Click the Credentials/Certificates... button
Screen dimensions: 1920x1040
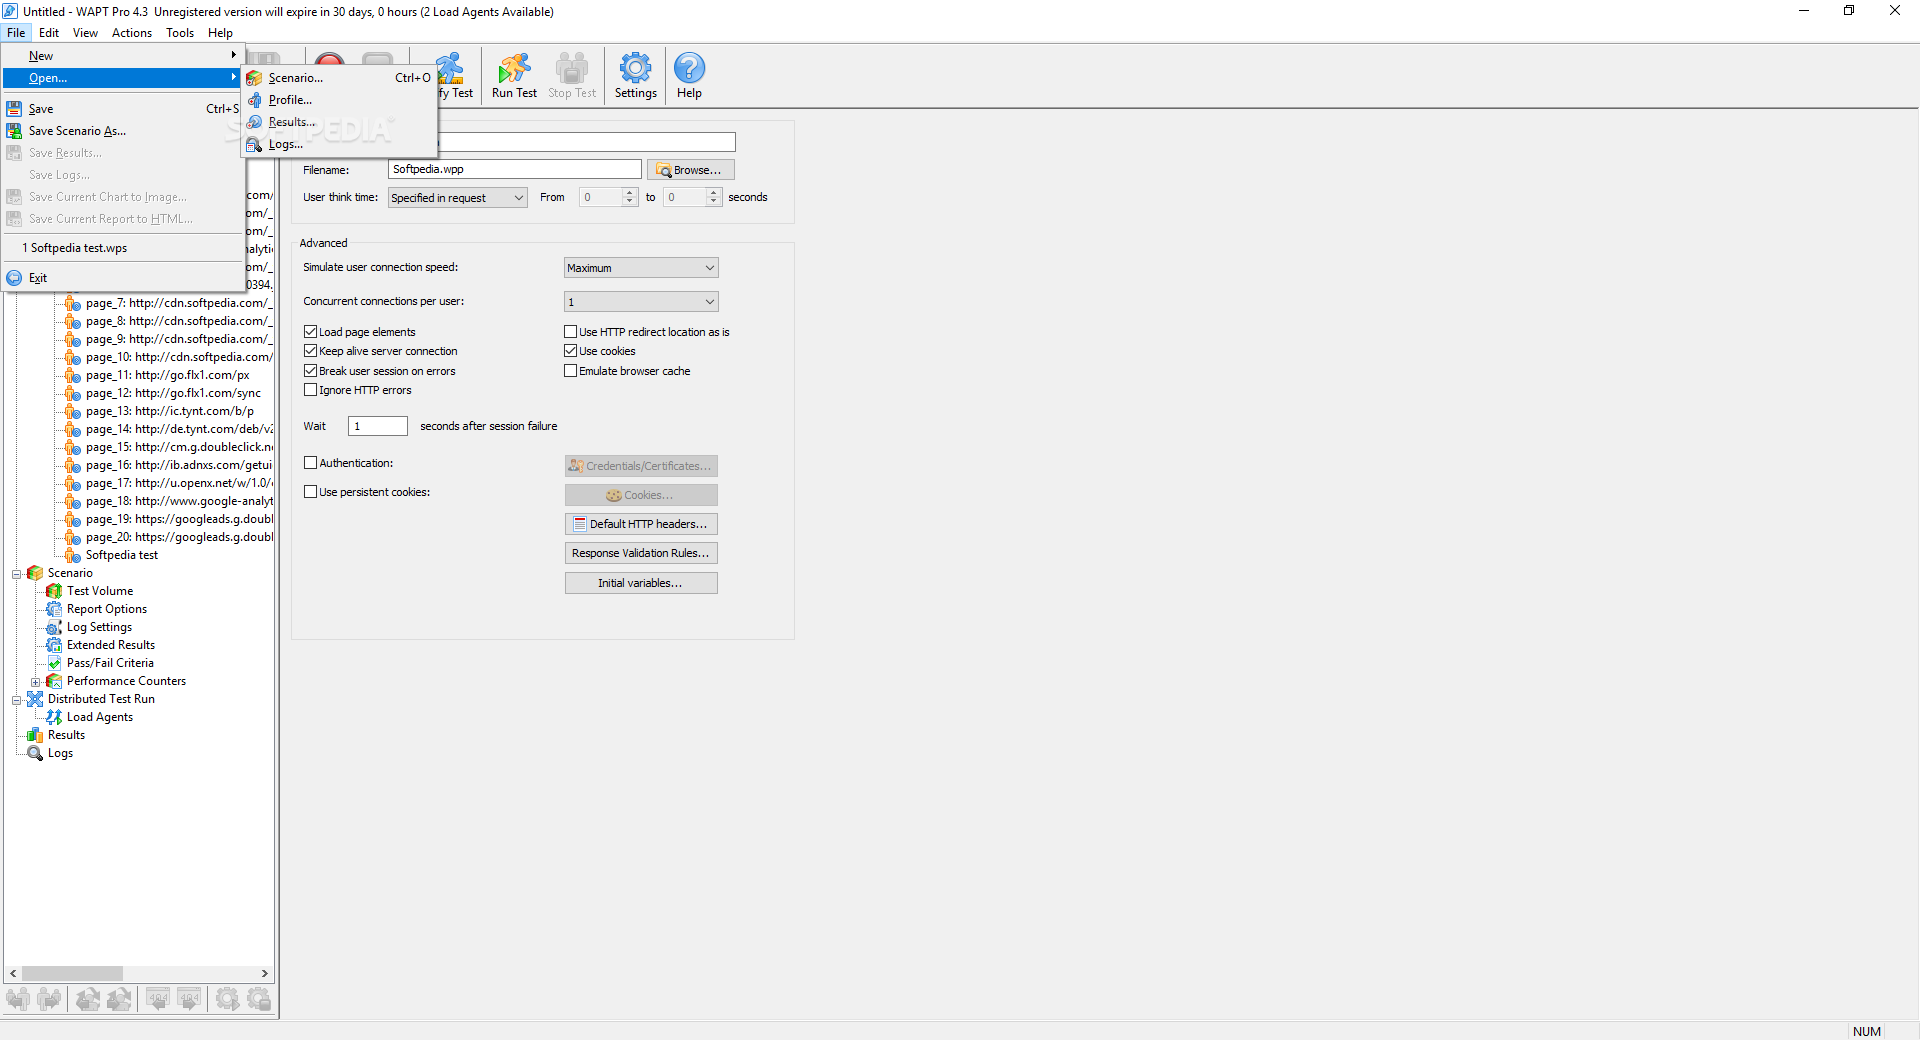(x=641, y=466)
